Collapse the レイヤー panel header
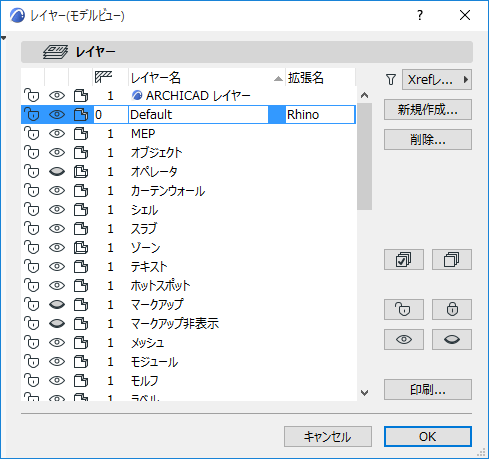This screenshot has width=489, height=459. [x=247, y=52]
